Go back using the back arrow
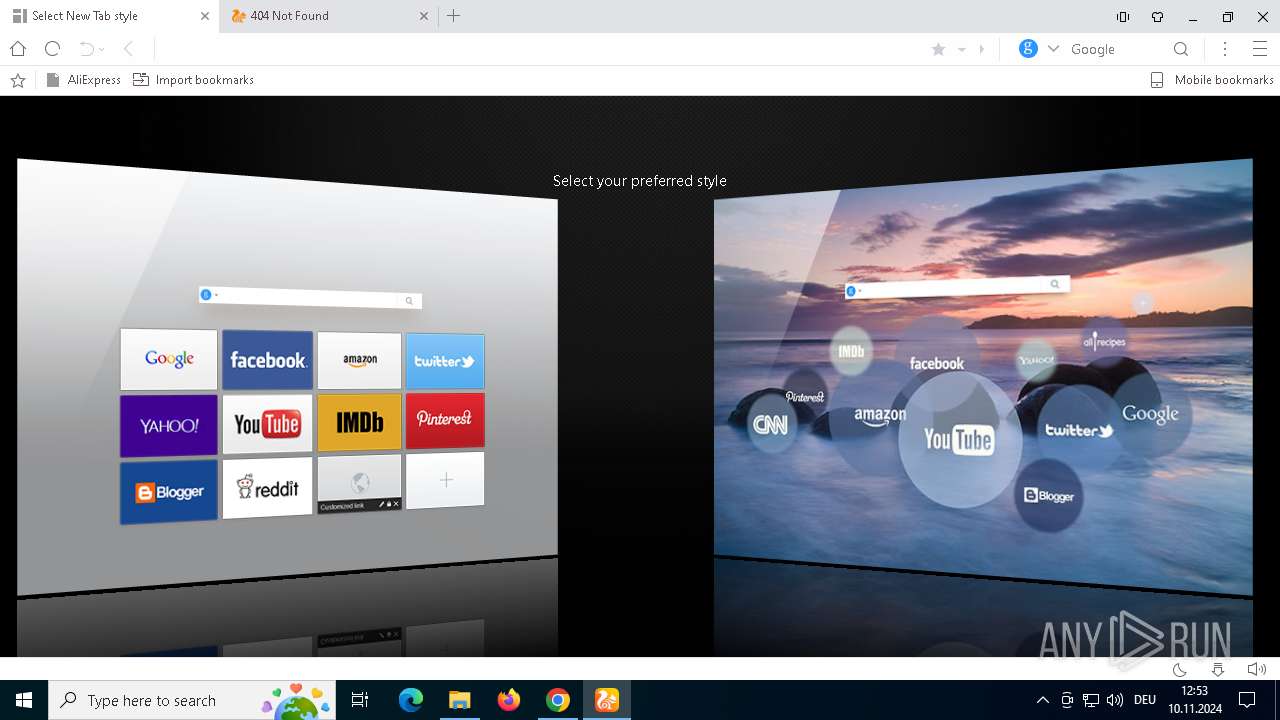Image resolution: width=1280 pixels, height=720 pixels. [128, 49]
